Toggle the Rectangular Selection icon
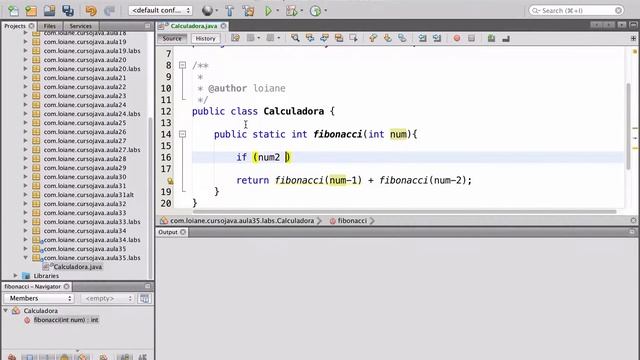This screenshot has width=640, height=360. [353, 38]
